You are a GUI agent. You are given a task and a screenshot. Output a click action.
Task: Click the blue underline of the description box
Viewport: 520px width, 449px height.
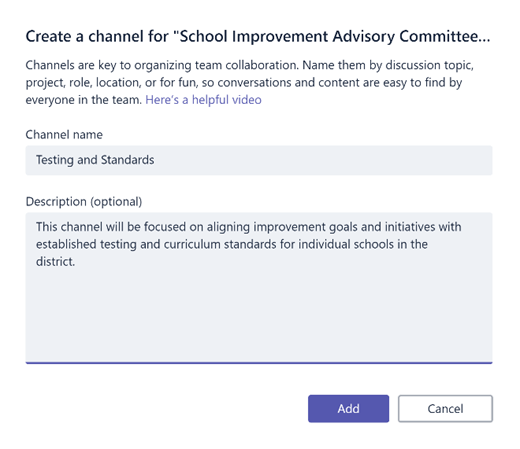[x=259, y=363]
